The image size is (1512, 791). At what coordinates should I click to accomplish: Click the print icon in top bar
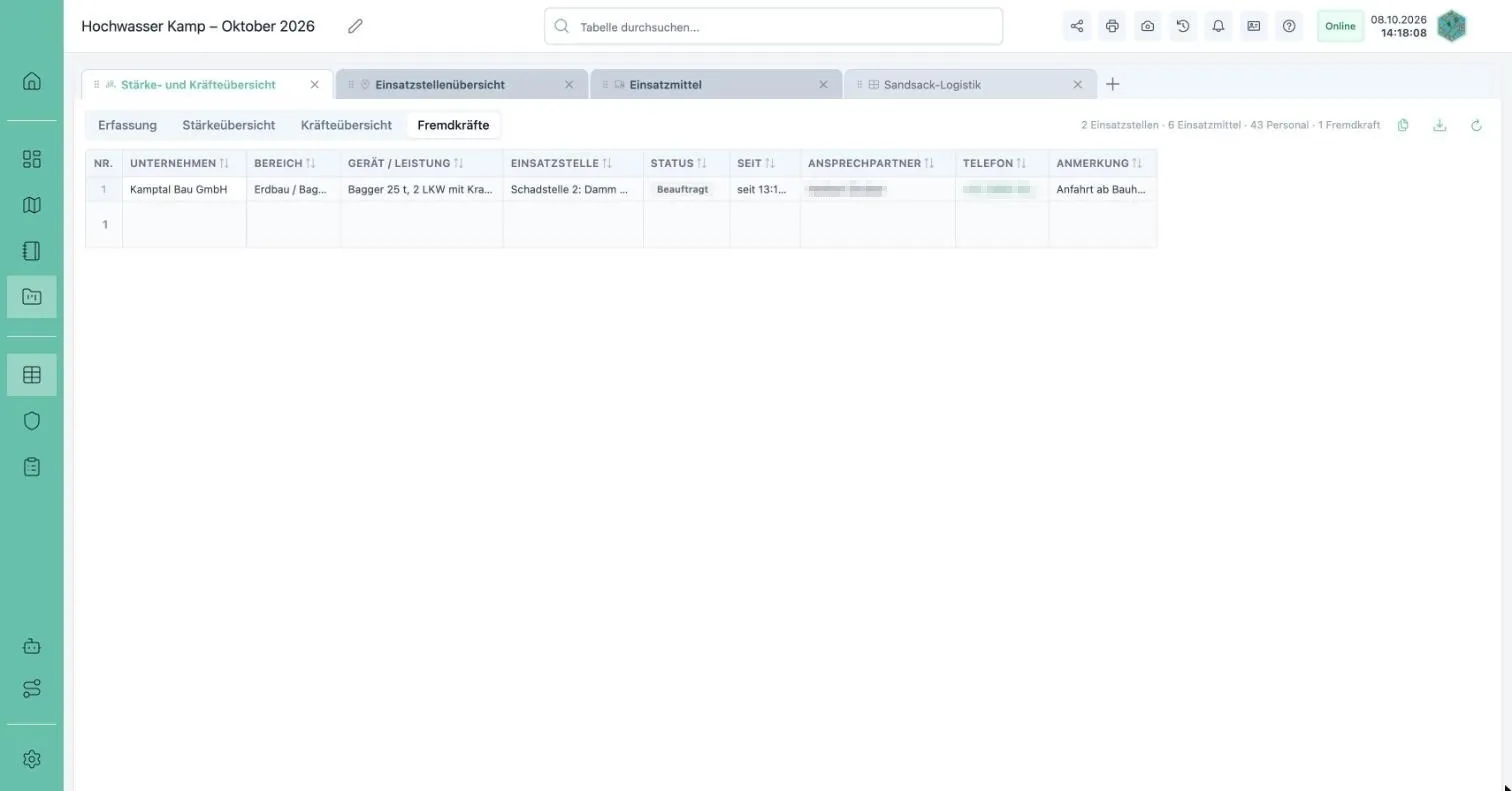[1112, 26]
